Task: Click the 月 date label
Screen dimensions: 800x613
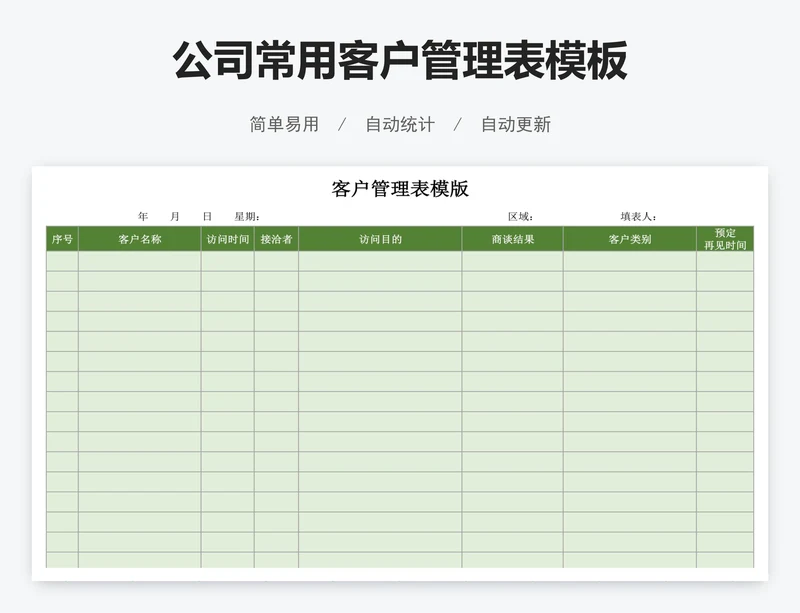Action: [x=175, y=216]
